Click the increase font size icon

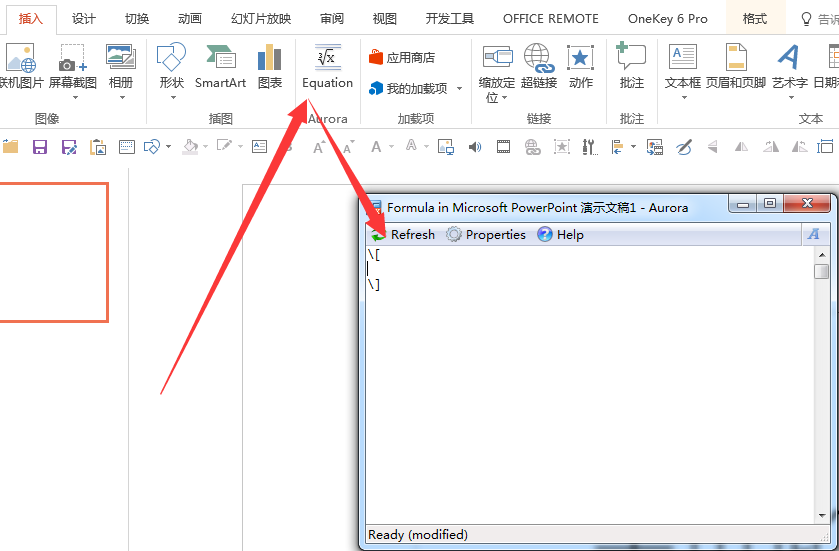pyautogui.click(x=319, y=147)
